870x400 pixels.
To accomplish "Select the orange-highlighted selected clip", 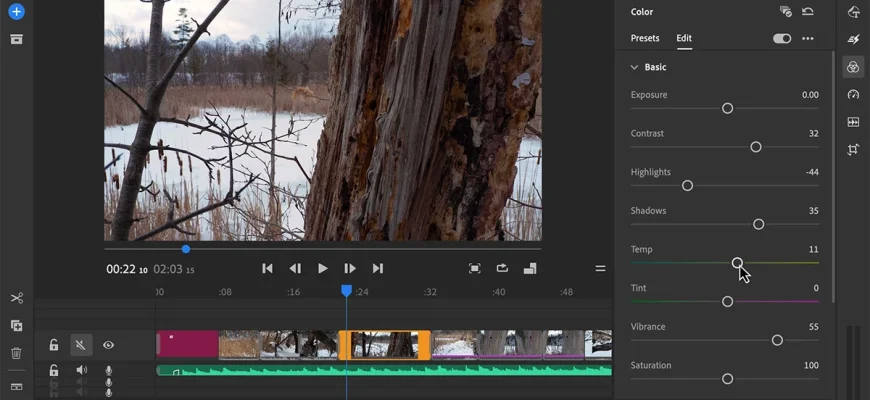I will (385, 345).
